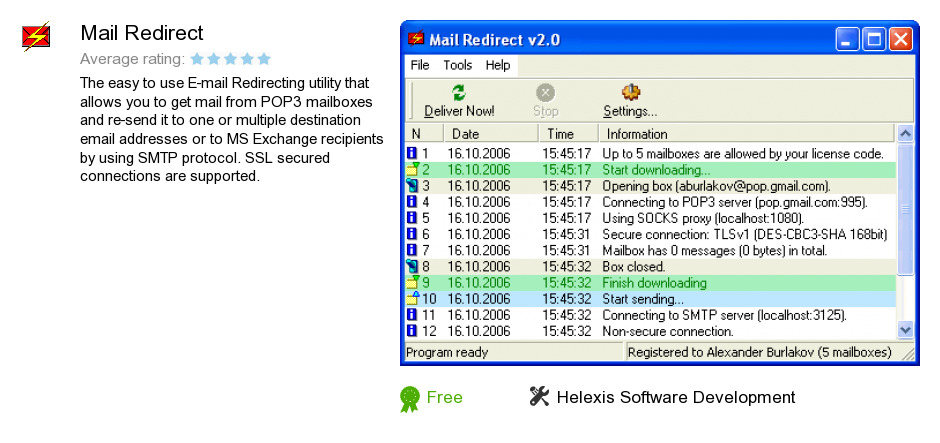Select 'Mailbox has 0 messages' log entry

pyautogui.click(x=650, y=251)
